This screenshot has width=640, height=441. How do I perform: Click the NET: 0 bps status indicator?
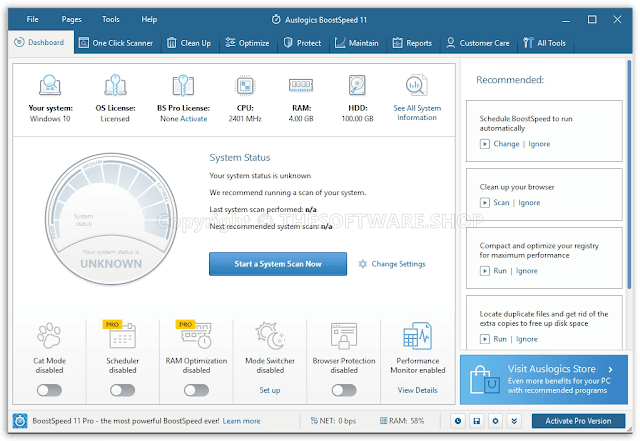click(x=333, y=421)
